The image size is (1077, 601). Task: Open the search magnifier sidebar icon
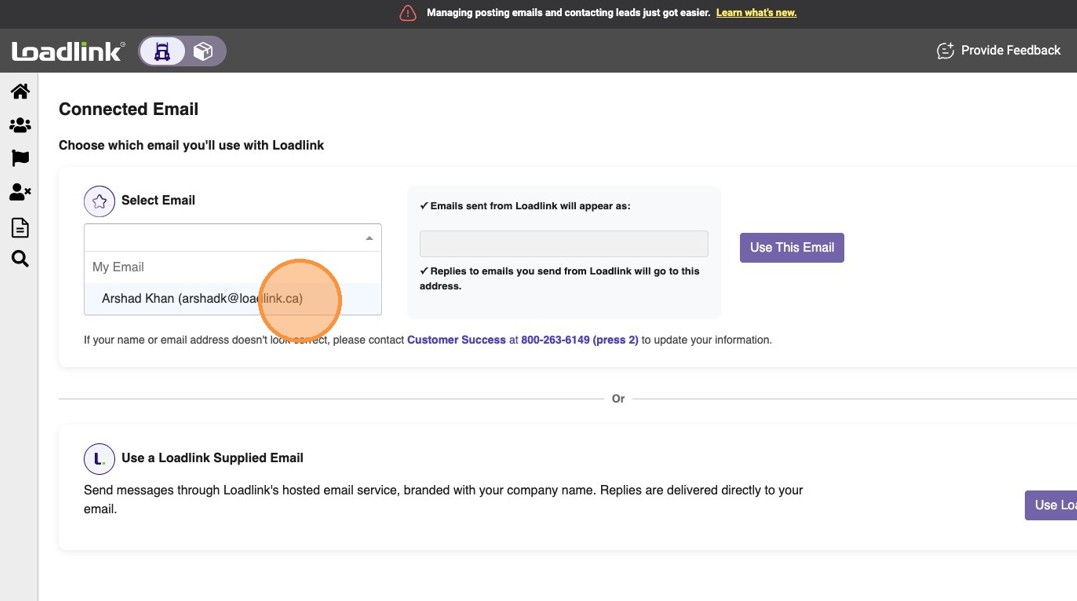[20, 259]
